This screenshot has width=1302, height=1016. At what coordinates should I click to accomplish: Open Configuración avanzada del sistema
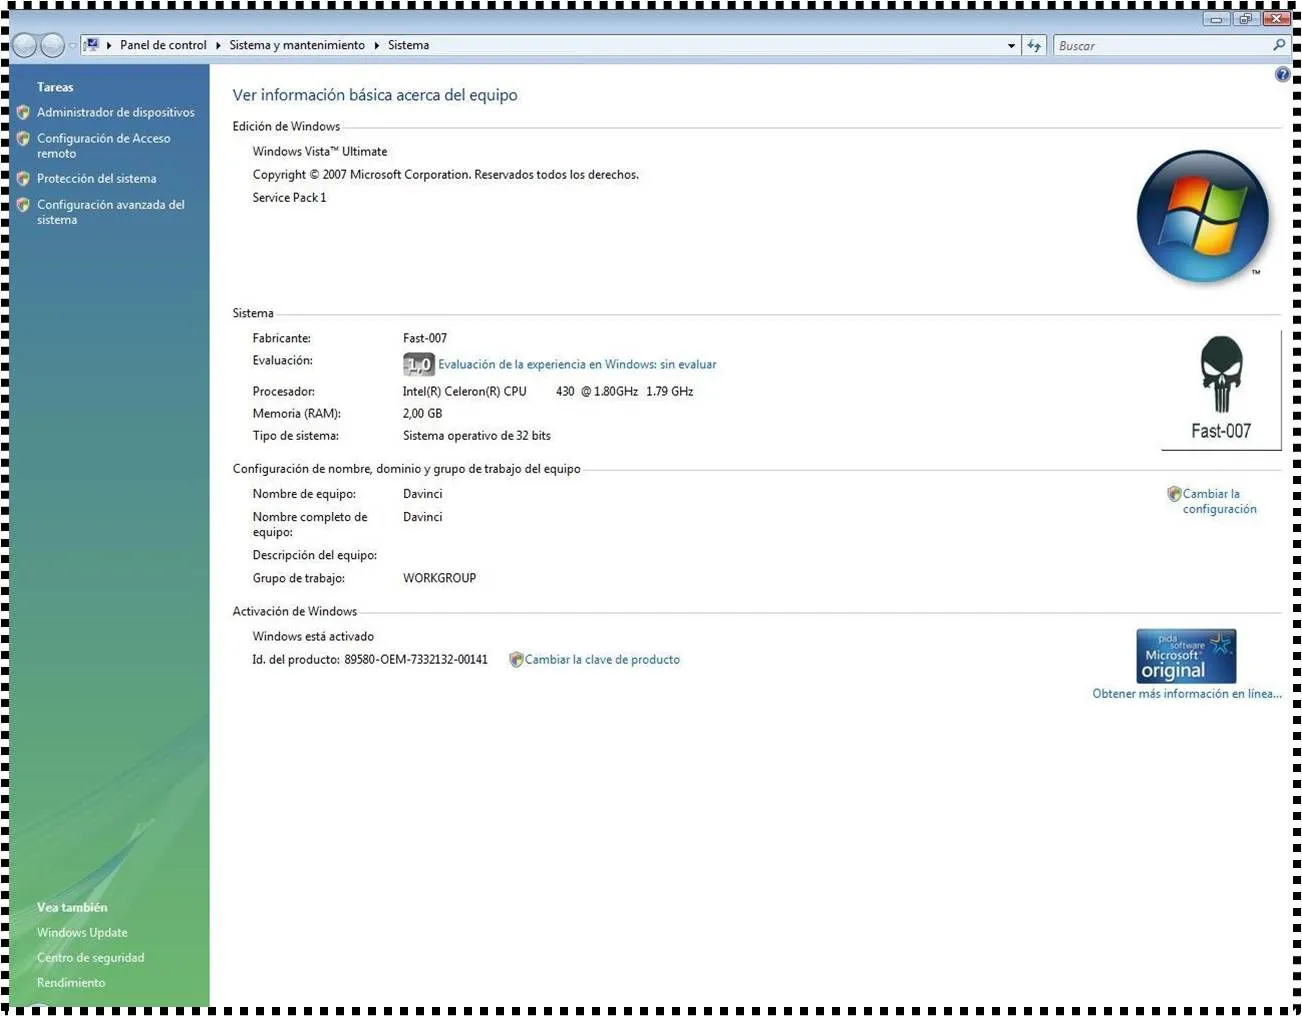tap(110, 212)
